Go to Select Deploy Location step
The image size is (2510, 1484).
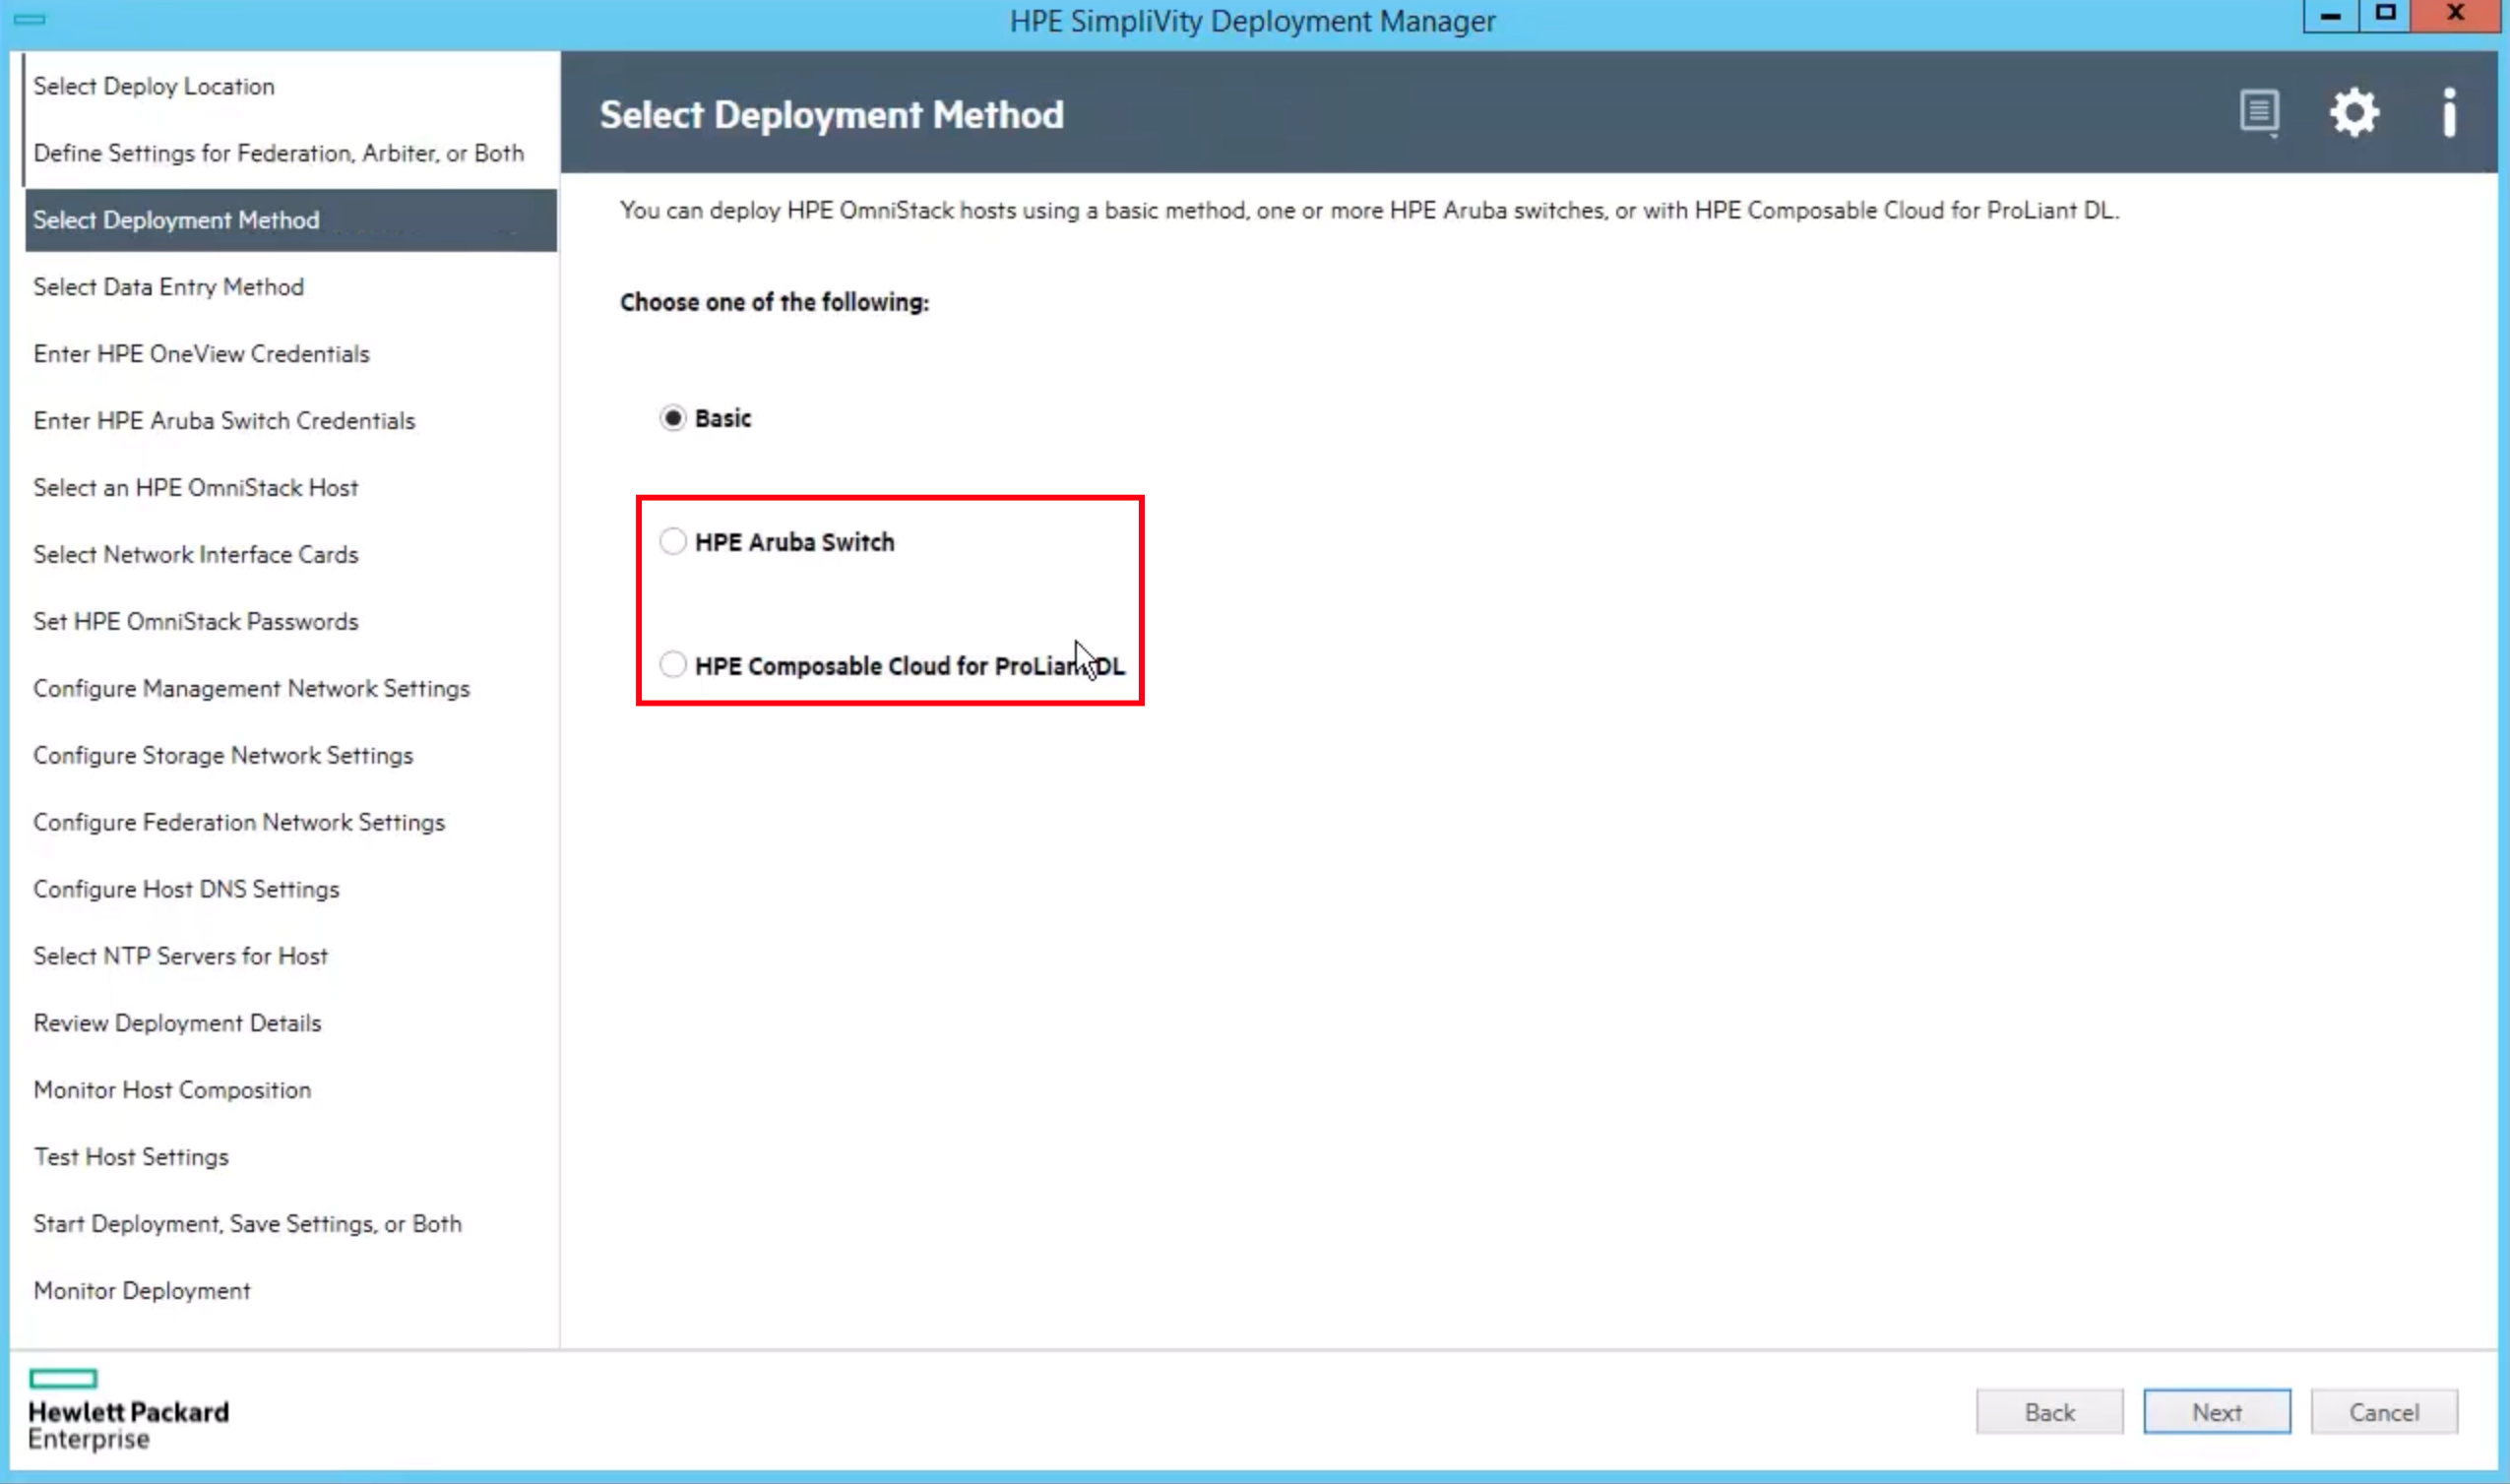click(x=154, y=86)
